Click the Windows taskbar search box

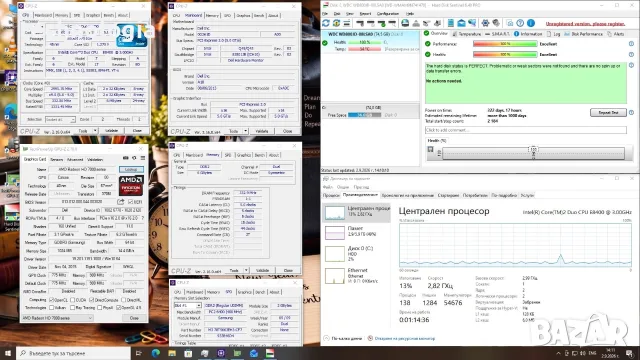(x=73, y=353)
